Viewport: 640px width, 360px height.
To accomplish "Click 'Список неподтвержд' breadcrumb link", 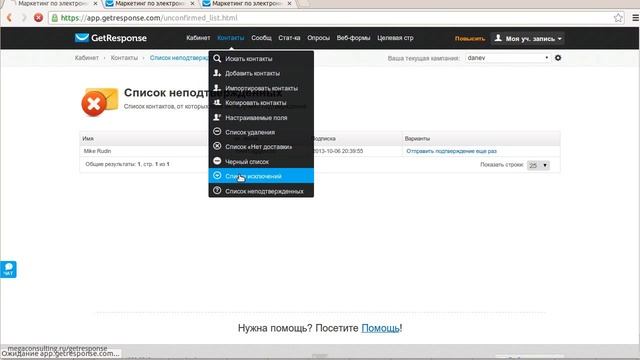I will [179, 58].
